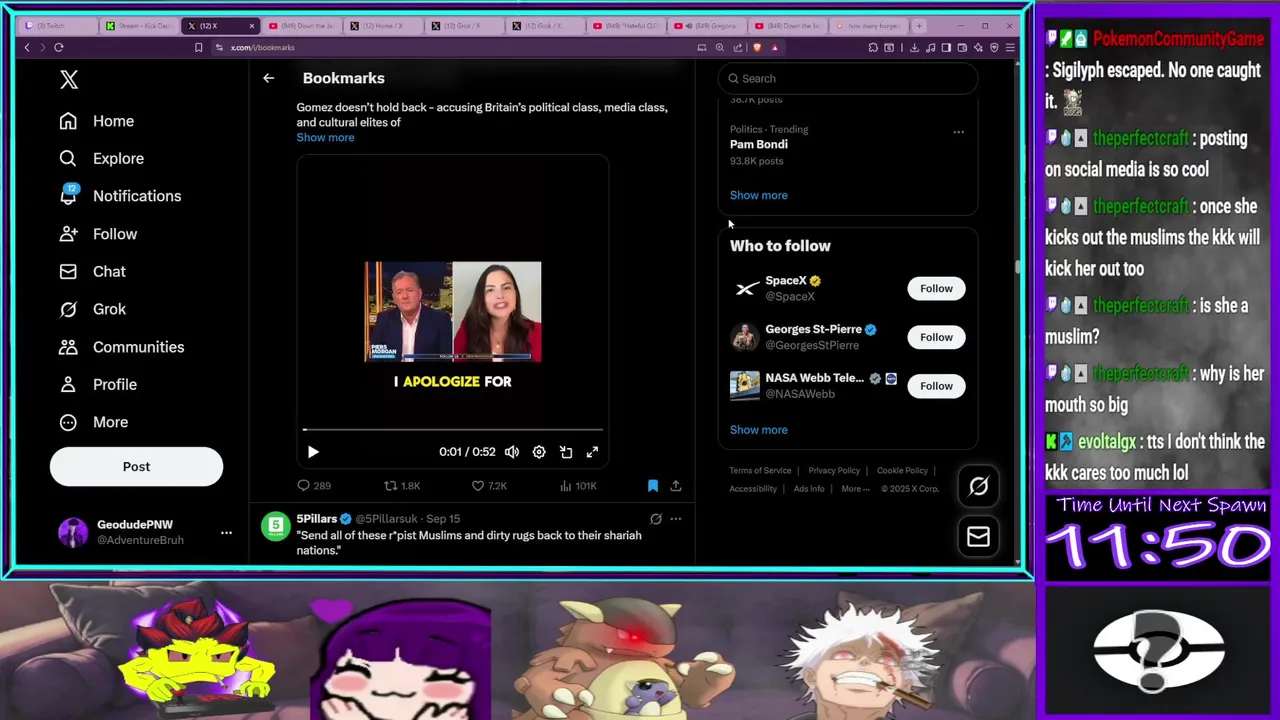Click the browser bookmark page icon

(x=198, y=47)
